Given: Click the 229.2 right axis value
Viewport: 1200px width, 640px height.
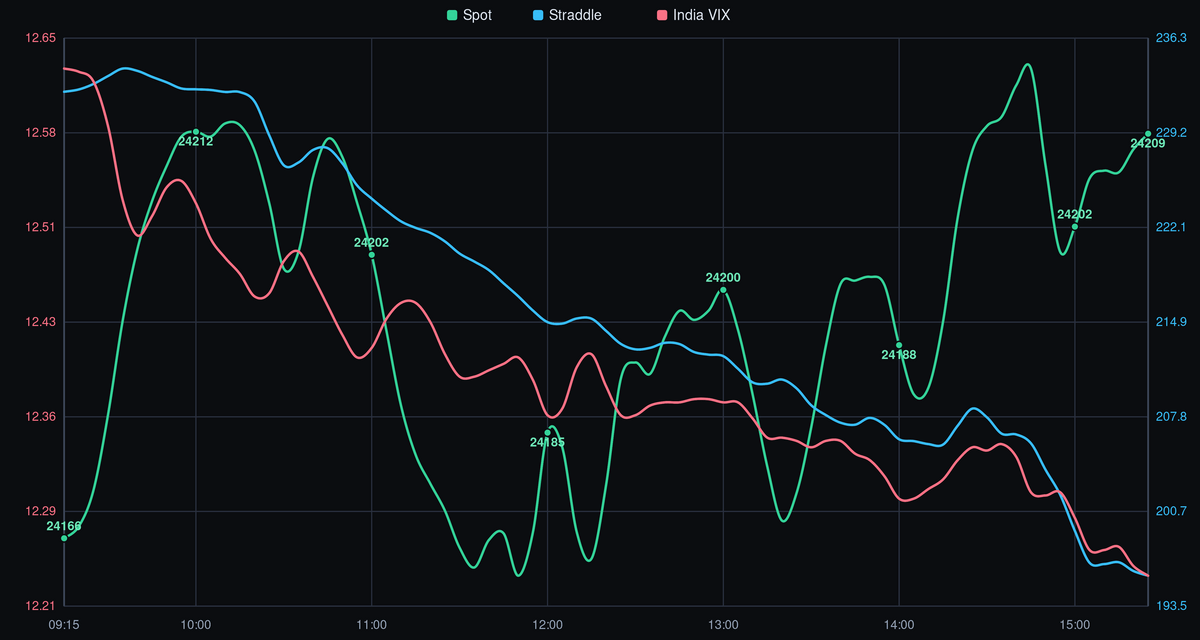Looking at the screenshot, I should pyautogui.click(x=1171, y=133).
